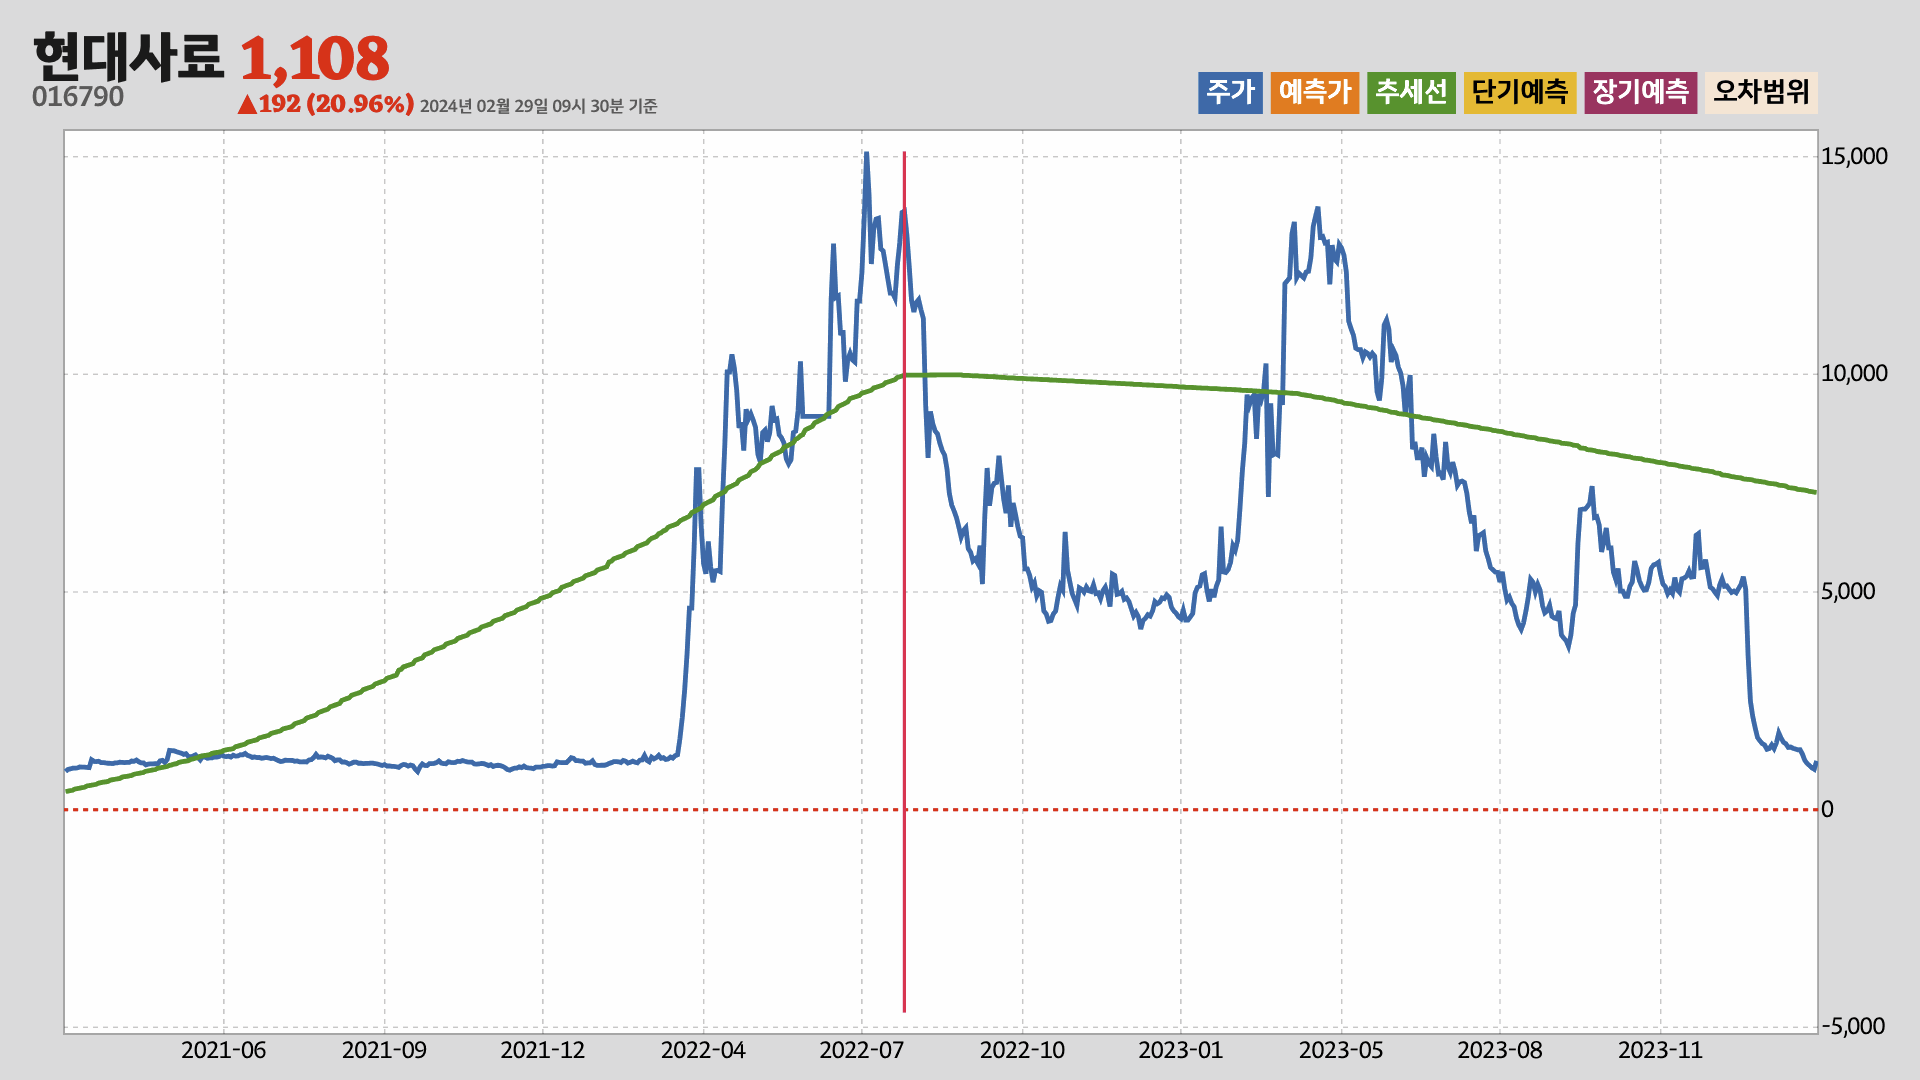Click the y-axis value 15,000
The width and height of the screenshot is (1920, 1080).
(1854, 156)
